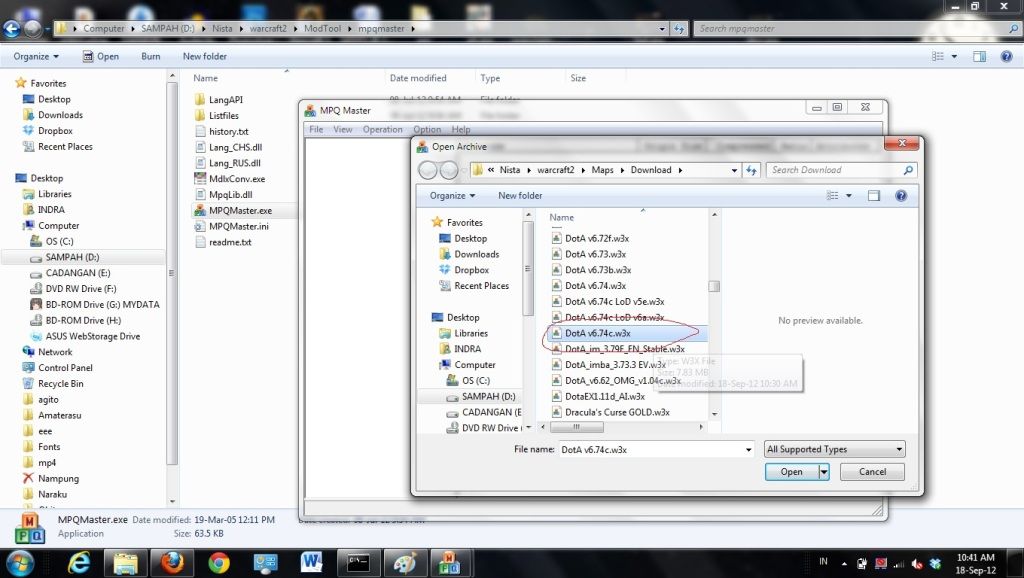Change view icon in Open Archive dialog
Viewport: 1024px width, 578px height.
coord(833,195)
